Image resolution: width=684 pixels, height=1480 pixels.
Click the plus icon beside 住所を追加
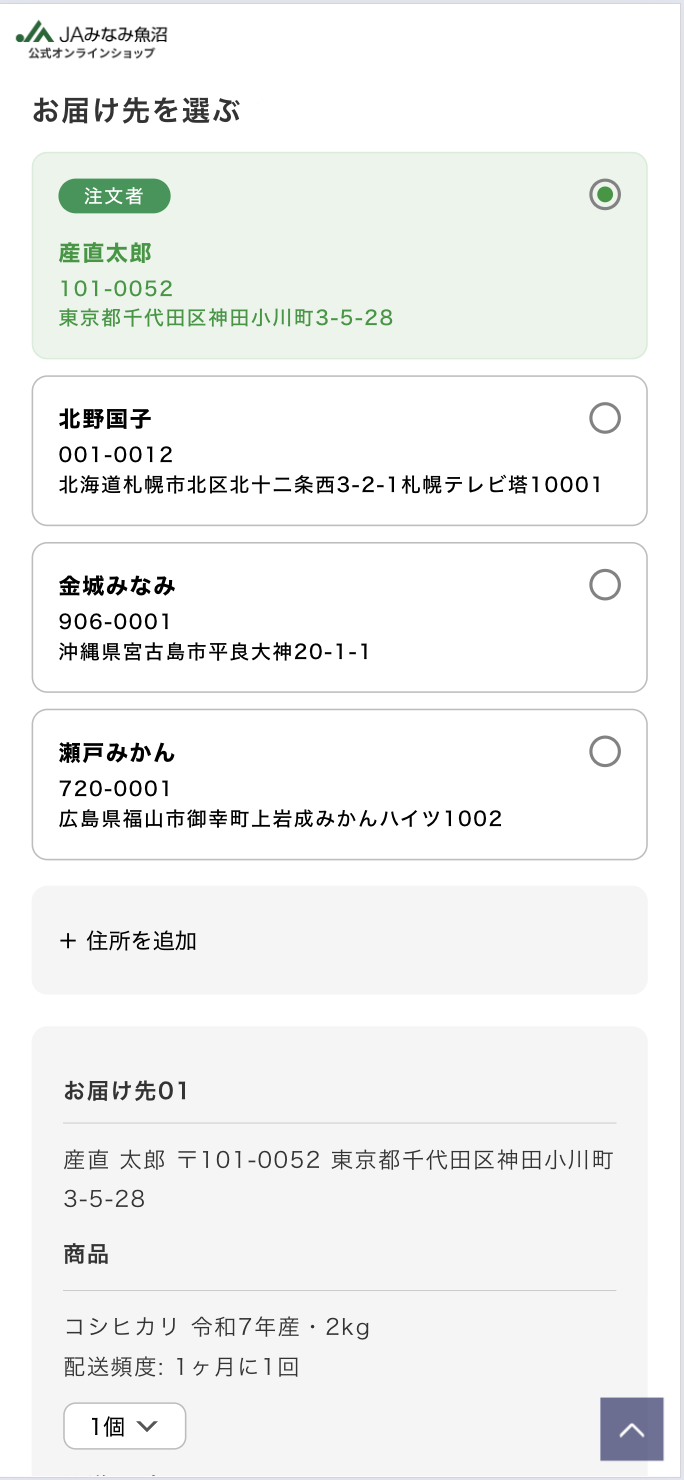pyautogui.click(x=68, y=940)
